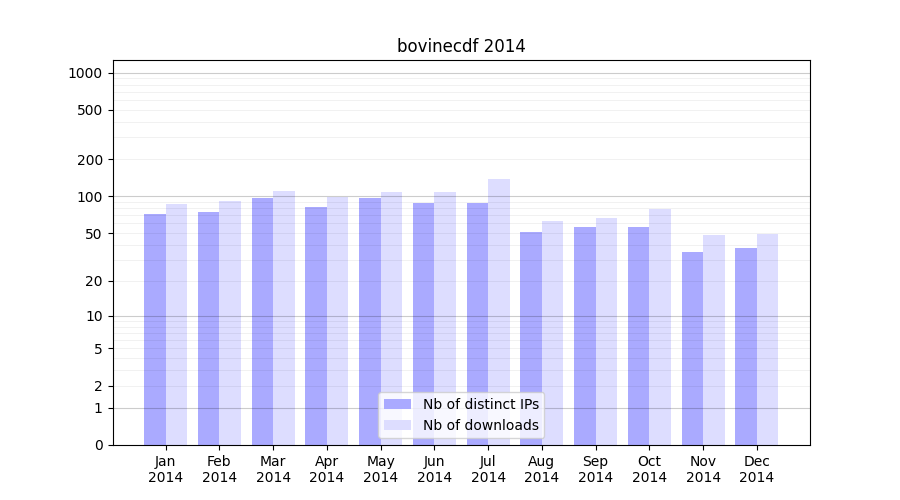Click the 'Oct 2014' x-axis label
Image resolution: width=900 pixels, height=500 pixels.
[649, 469]
